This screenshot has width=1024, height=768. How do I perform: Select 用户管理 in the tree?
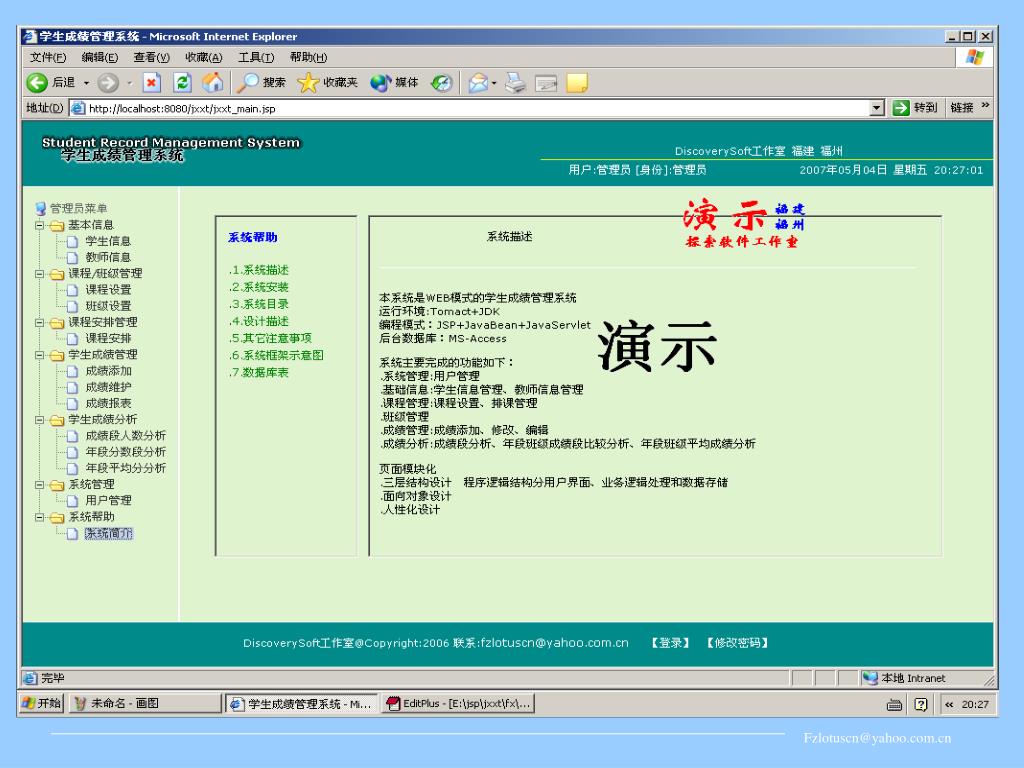tap(108, 500)
